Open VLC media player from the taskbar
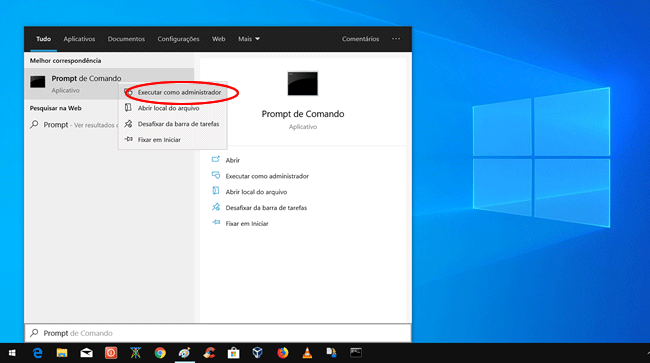650x363 pixels. pos(307,353)
